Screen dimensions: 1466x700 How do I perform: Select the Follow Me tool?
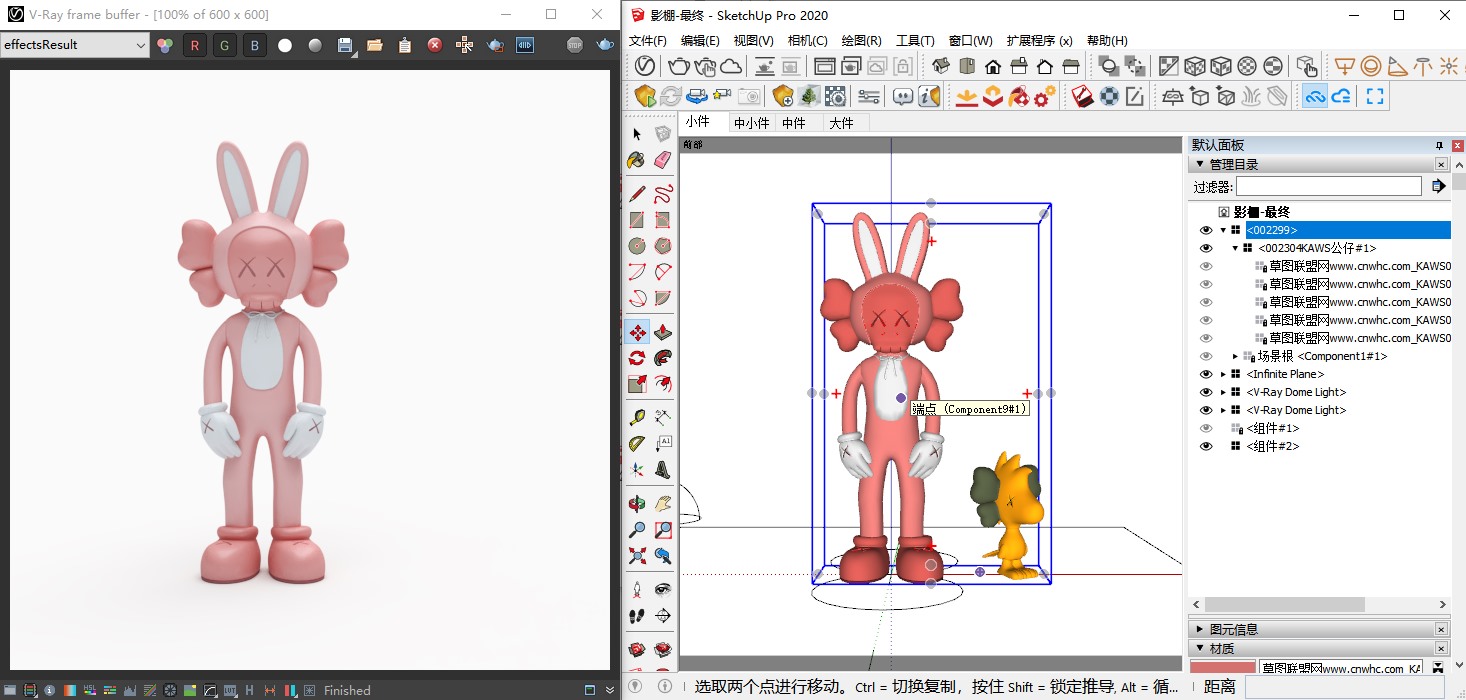pos(663,358)
